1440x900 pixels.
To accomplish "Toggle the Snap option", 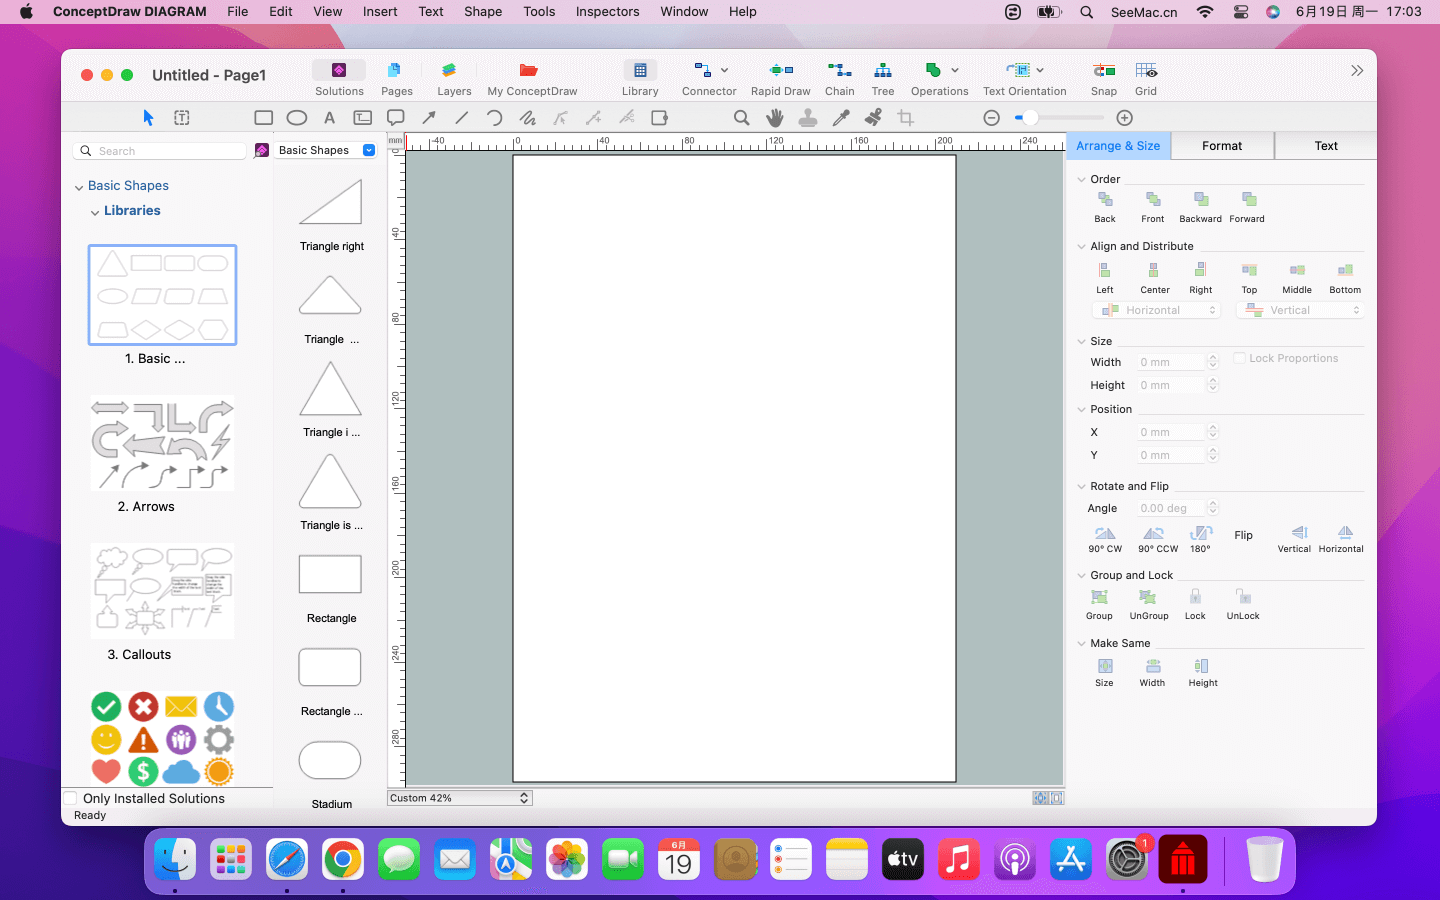I will click(x=1103, y=71).
